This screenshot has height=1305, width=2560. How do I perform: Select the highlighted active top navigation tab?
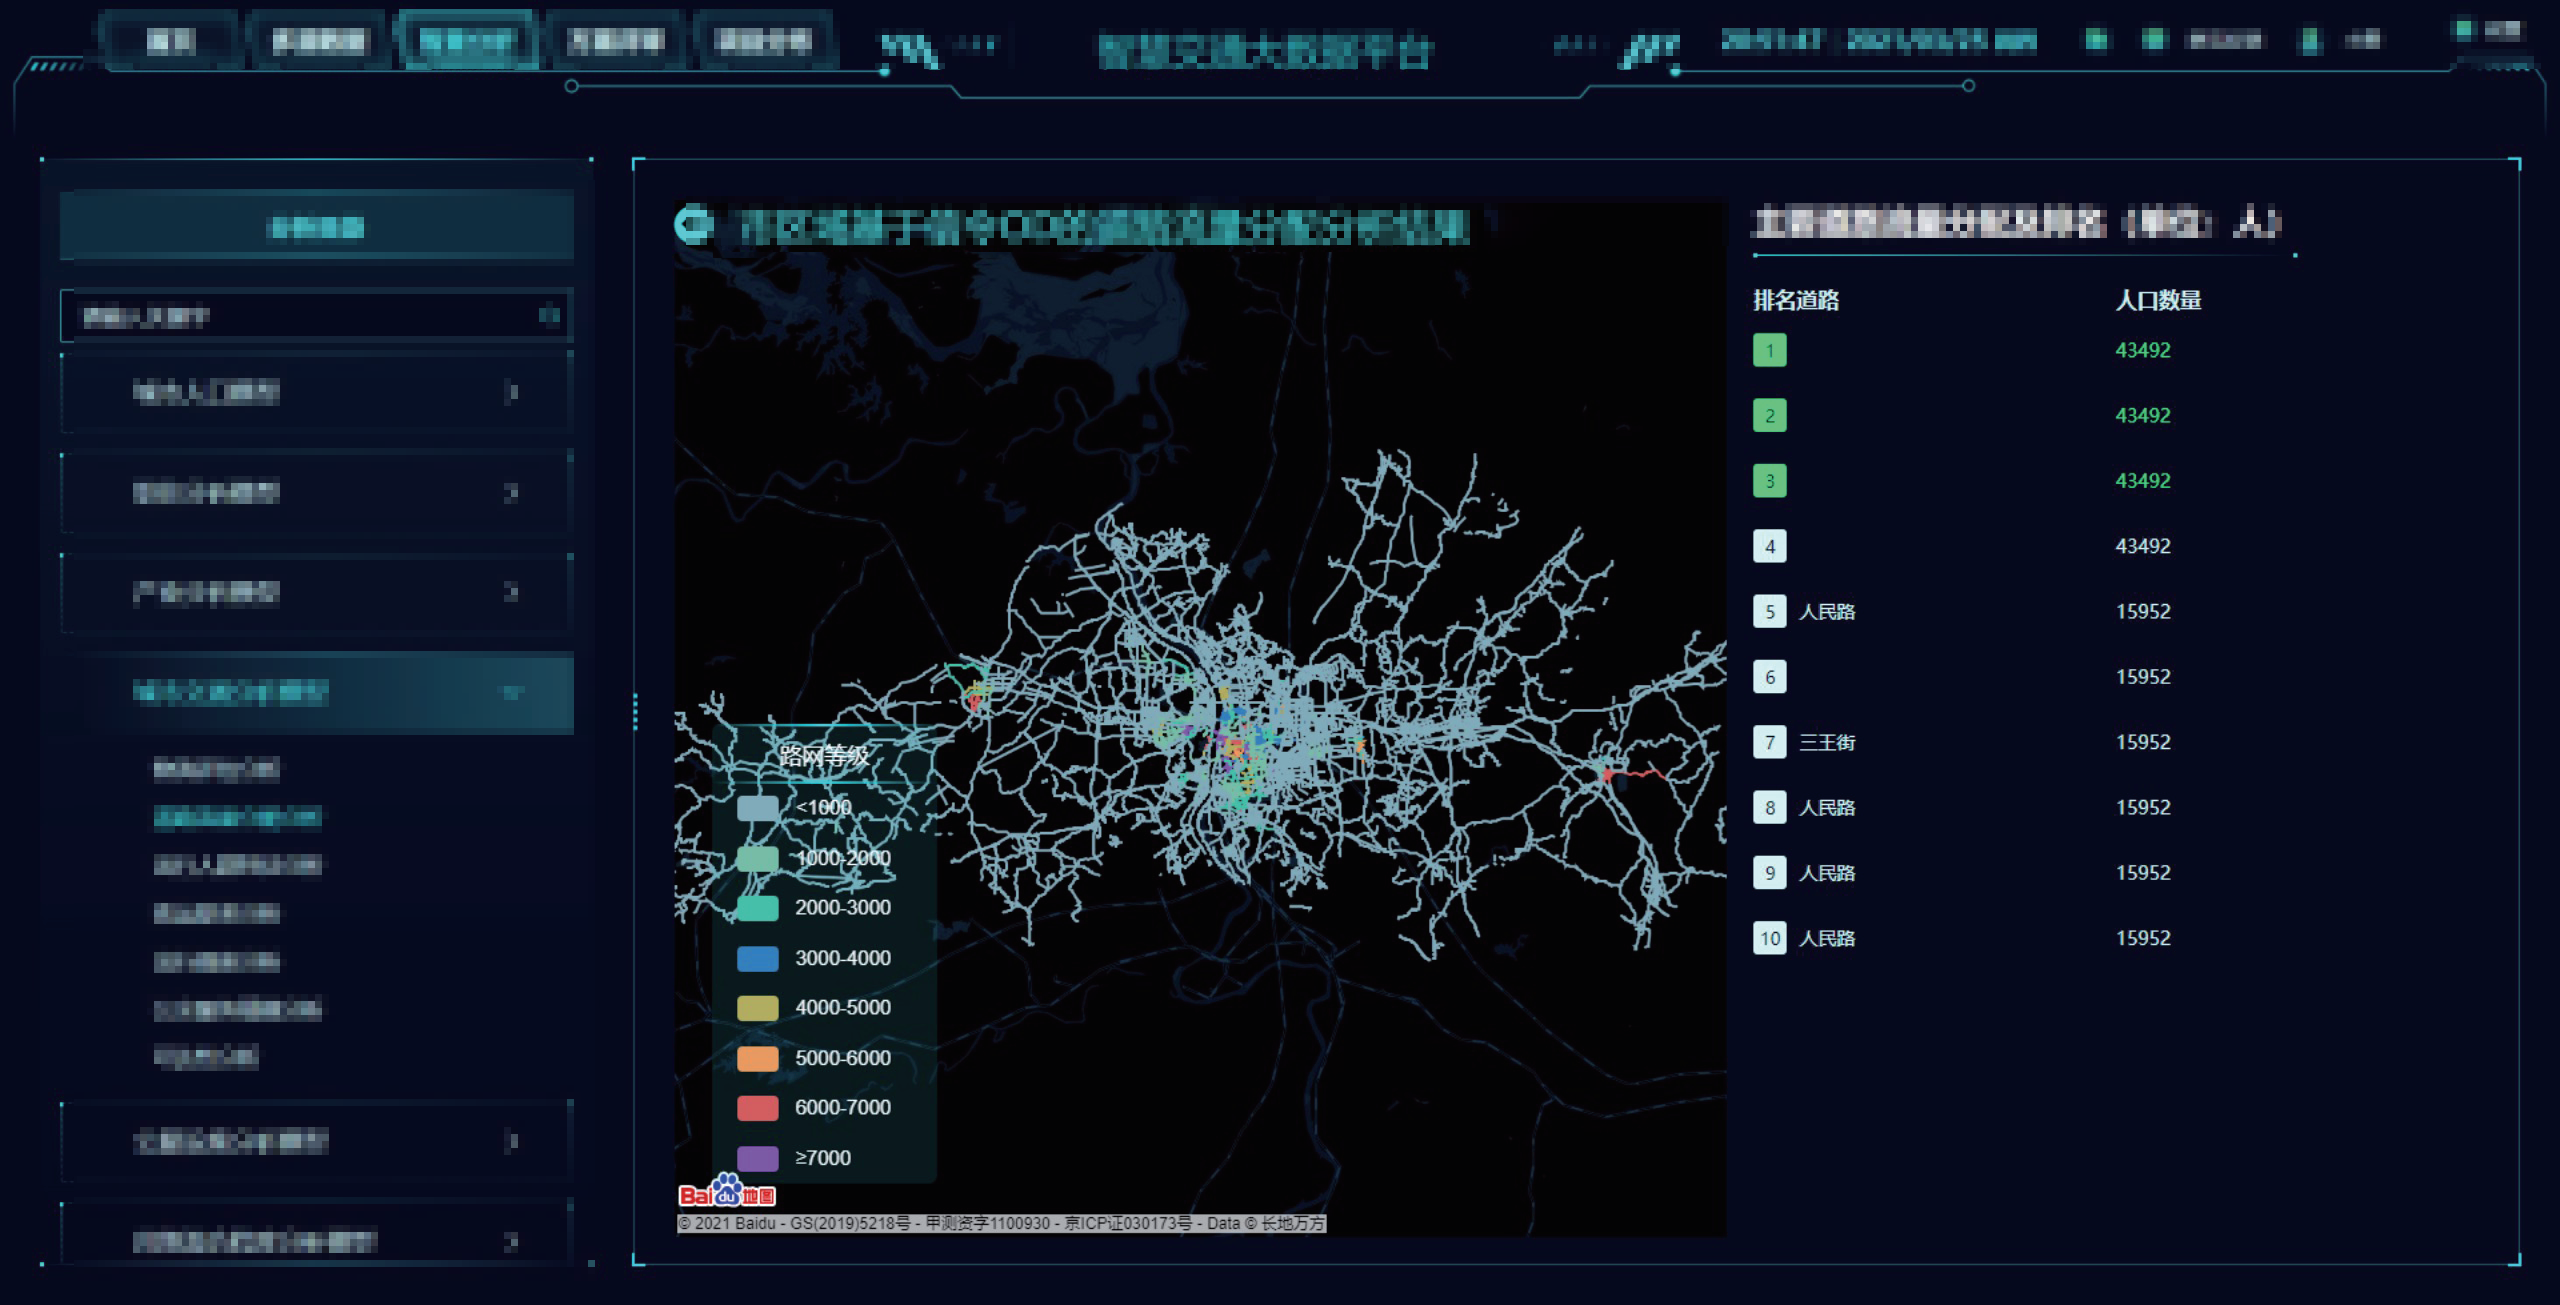[x=467, y=41]
